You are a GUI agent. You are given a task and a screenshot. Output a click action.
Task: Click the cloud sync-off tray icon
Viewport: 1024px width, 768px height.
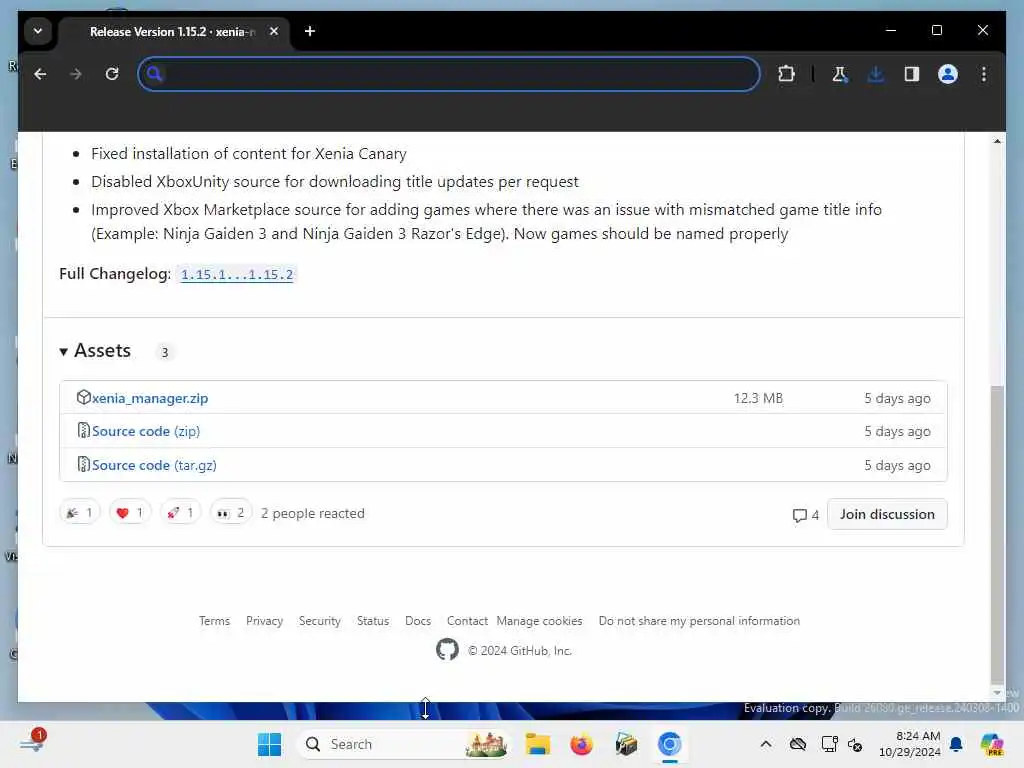pos(797,744)
